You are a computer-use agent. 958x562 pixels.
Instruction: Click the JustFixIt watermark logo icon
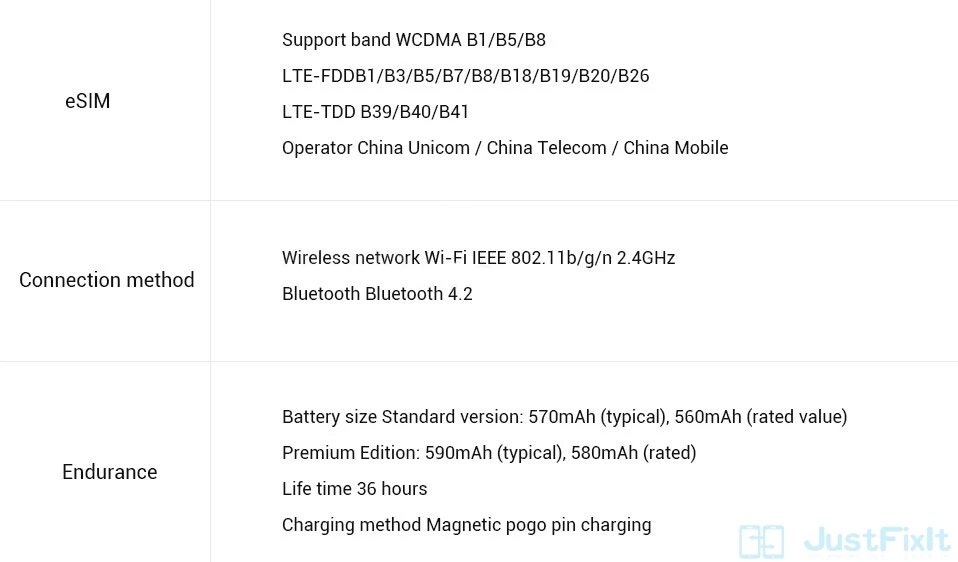tap(761, 541)
